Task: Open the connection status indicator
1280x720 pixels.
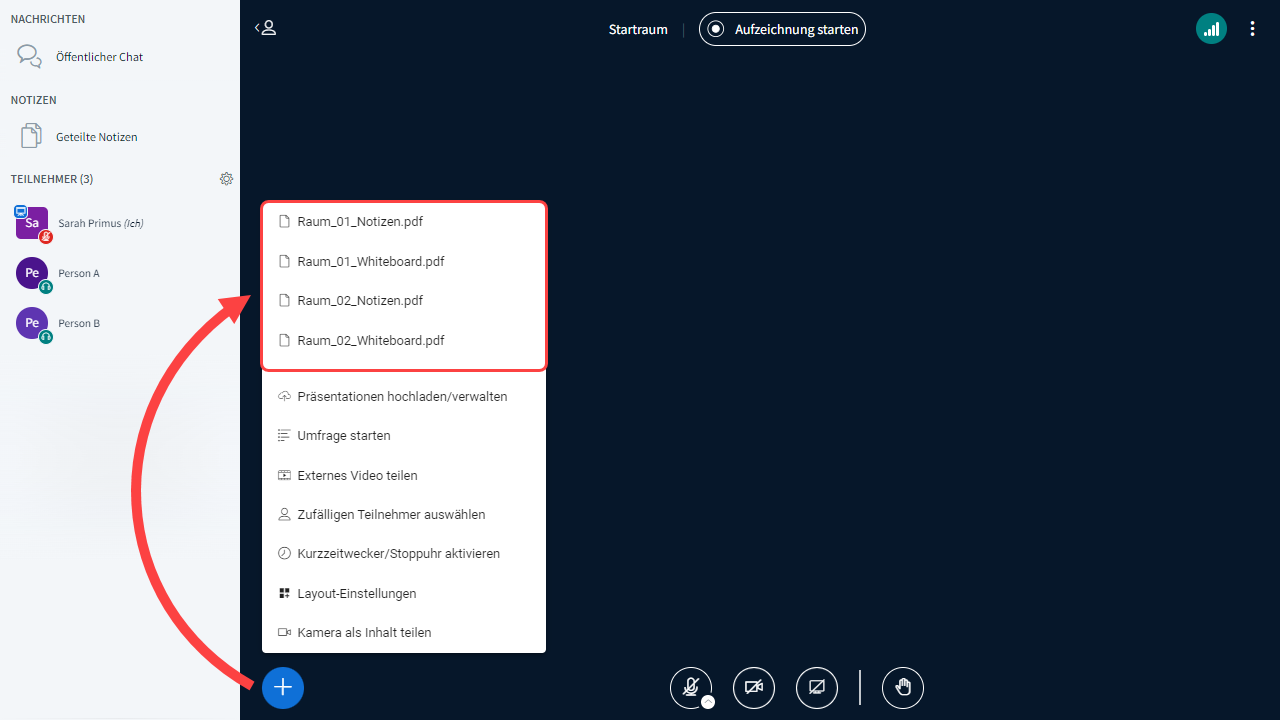Action: click(x=1211, y=29)
